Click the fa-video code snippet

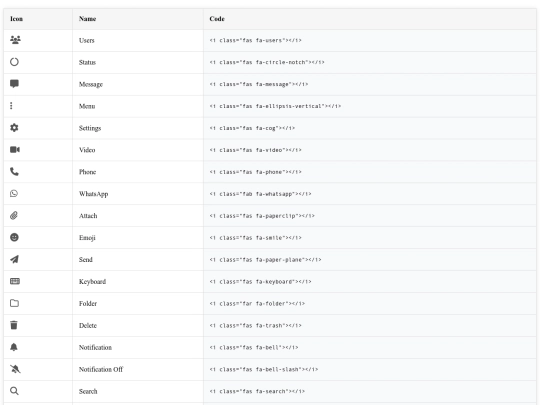coord(256,150)
